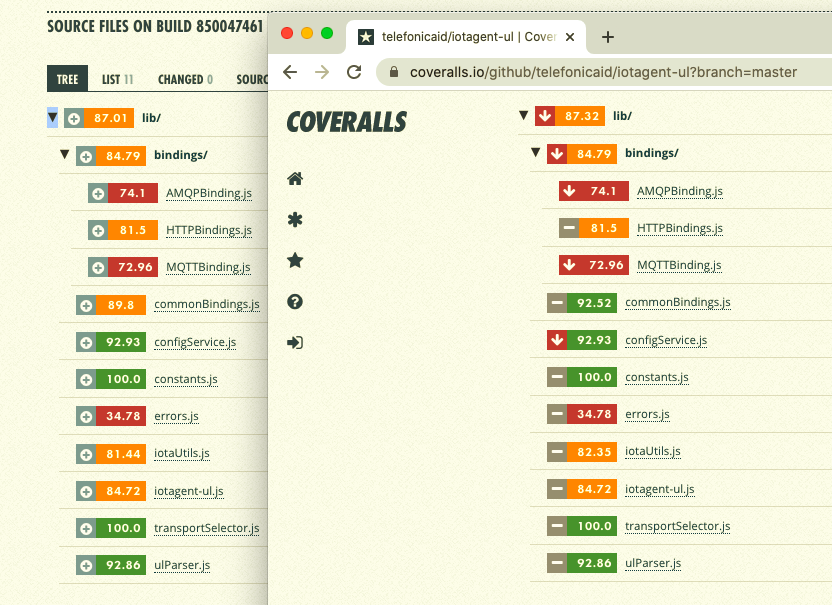Click plus icon beside AMQPBinding.js in back window
This screenshot has height=605, width=832.
[98, 193]
